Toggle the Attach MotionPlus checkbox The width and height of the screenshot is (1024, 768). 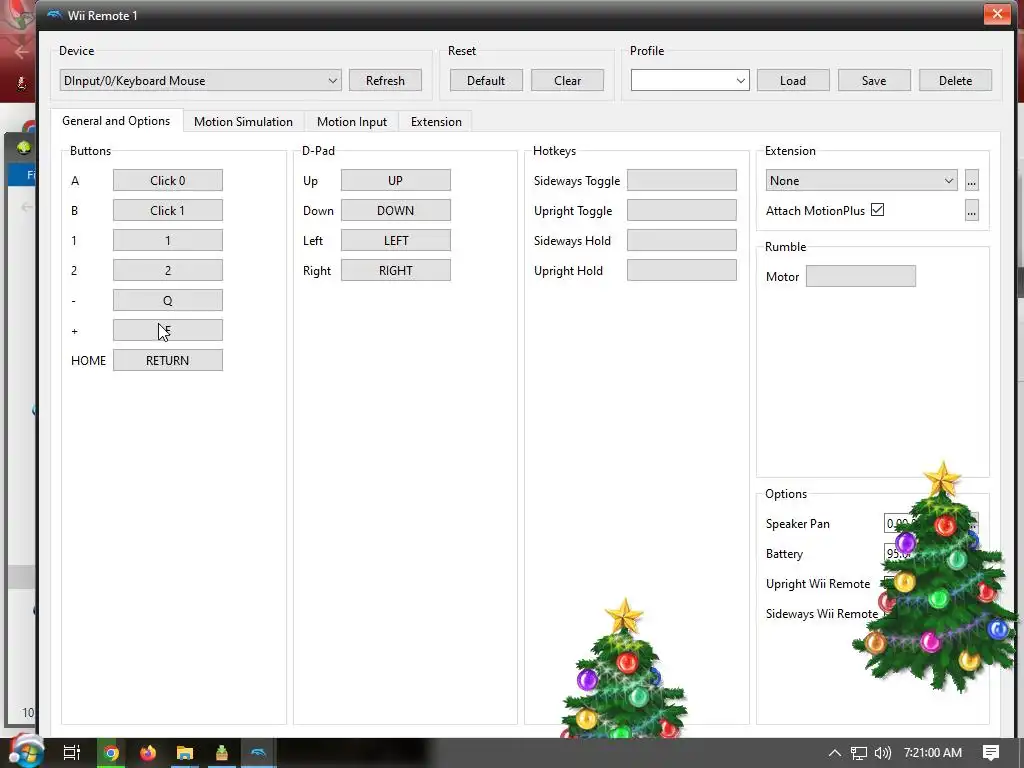click(878, 210)
